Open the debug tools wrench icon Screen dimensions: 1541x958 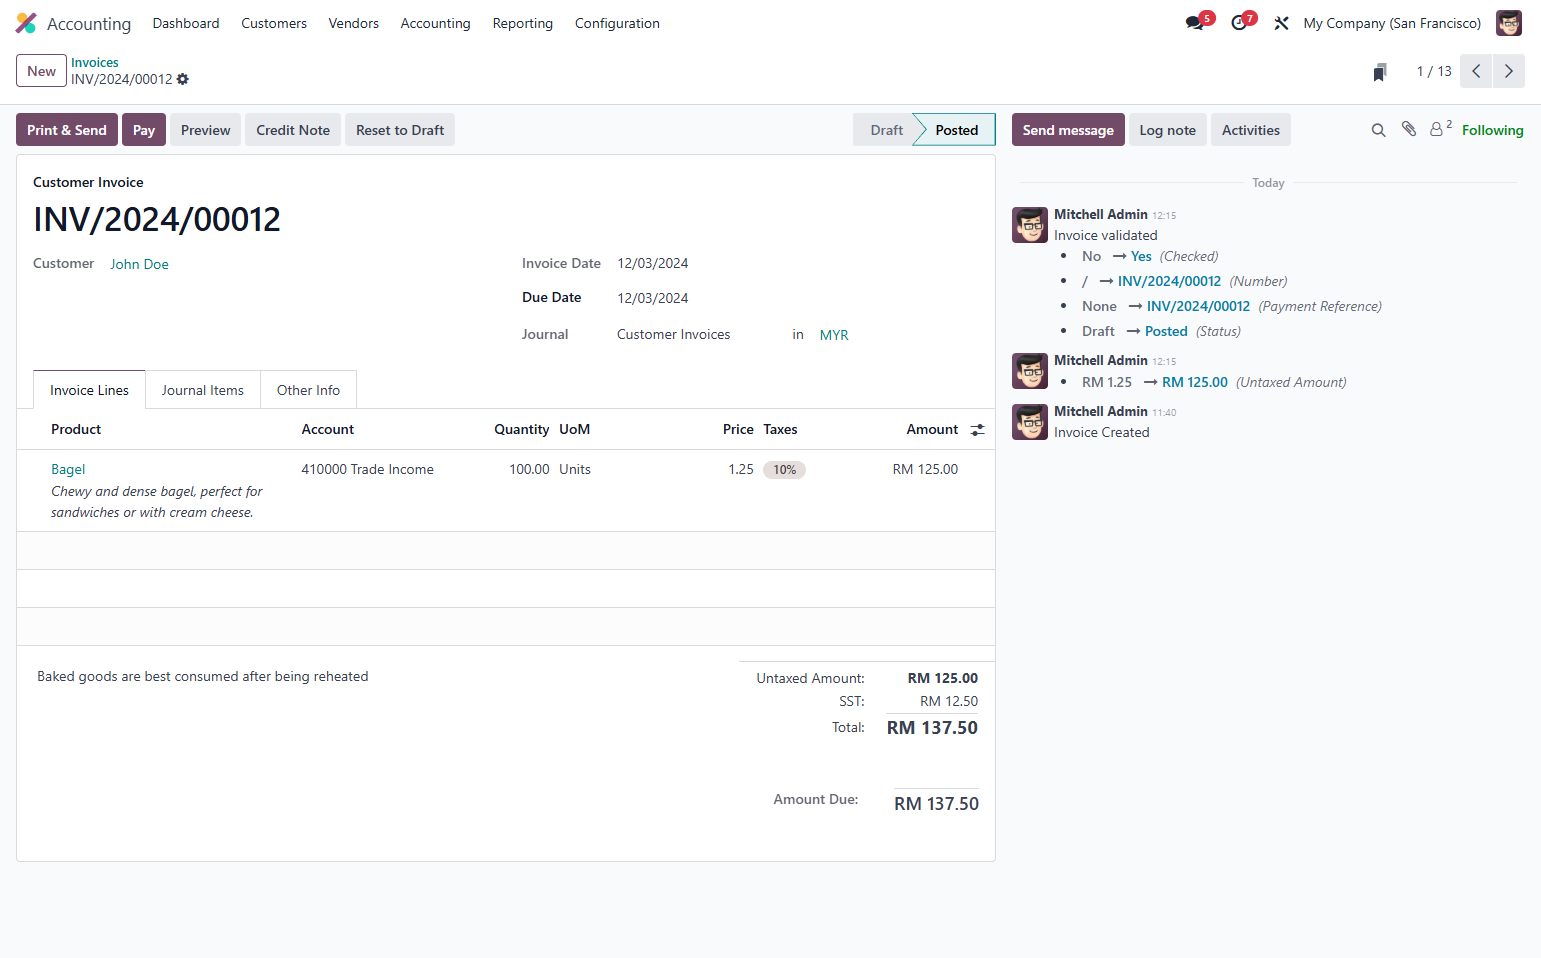(x=1281, y=23)
